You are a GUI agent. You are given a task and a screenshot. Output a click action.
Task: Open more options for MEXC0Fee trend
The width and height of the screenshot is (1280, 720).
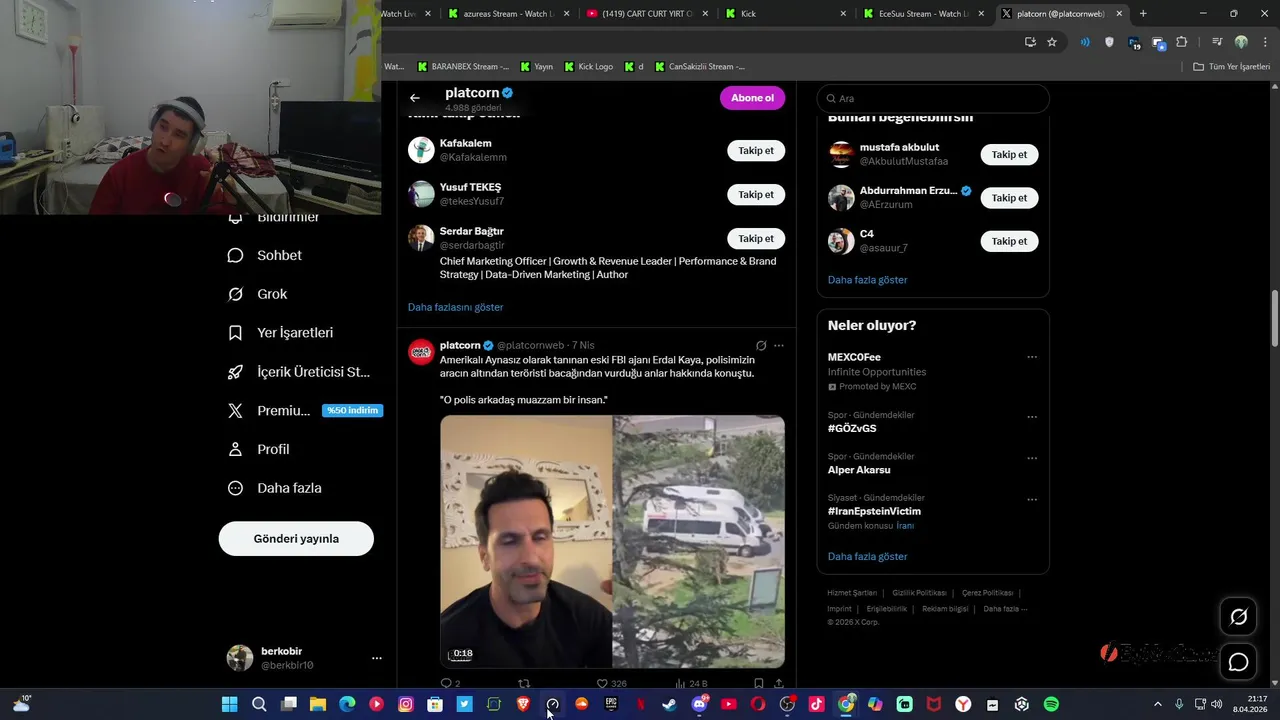click(1032, 357)
